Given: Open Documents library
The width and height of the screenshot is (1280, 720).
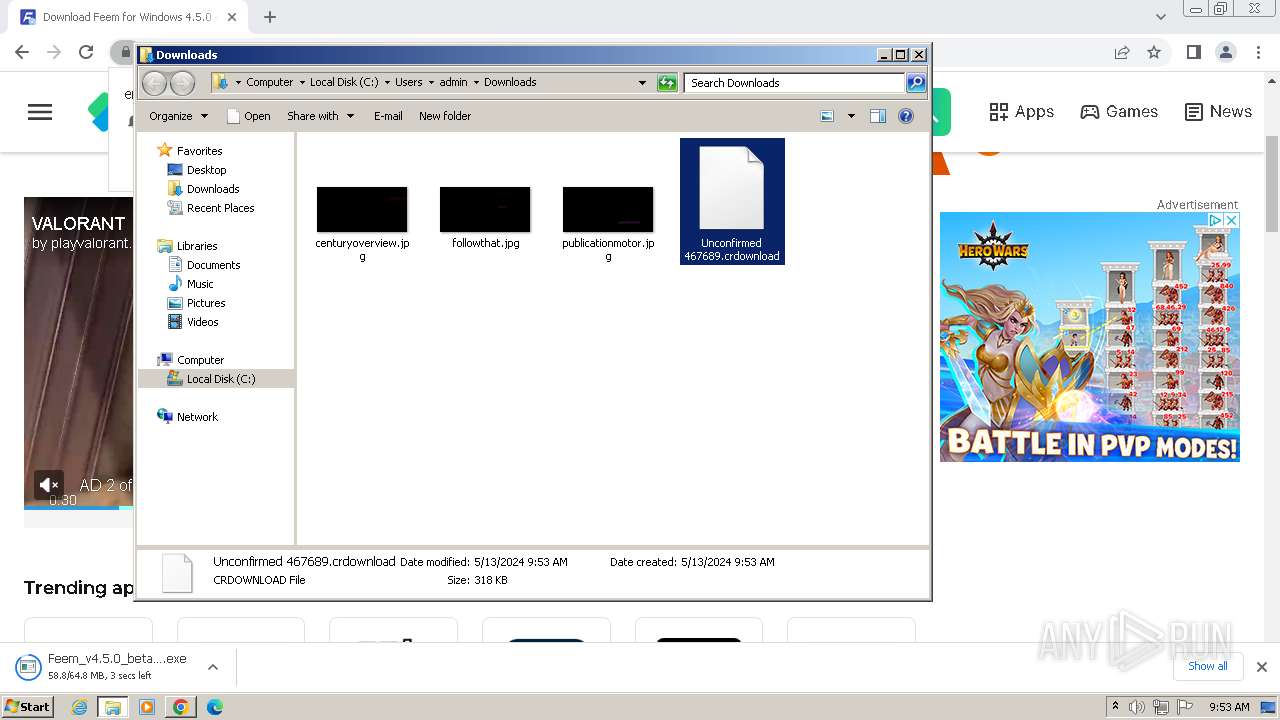Looking at the screenshot, I should [x=213, y=265].
